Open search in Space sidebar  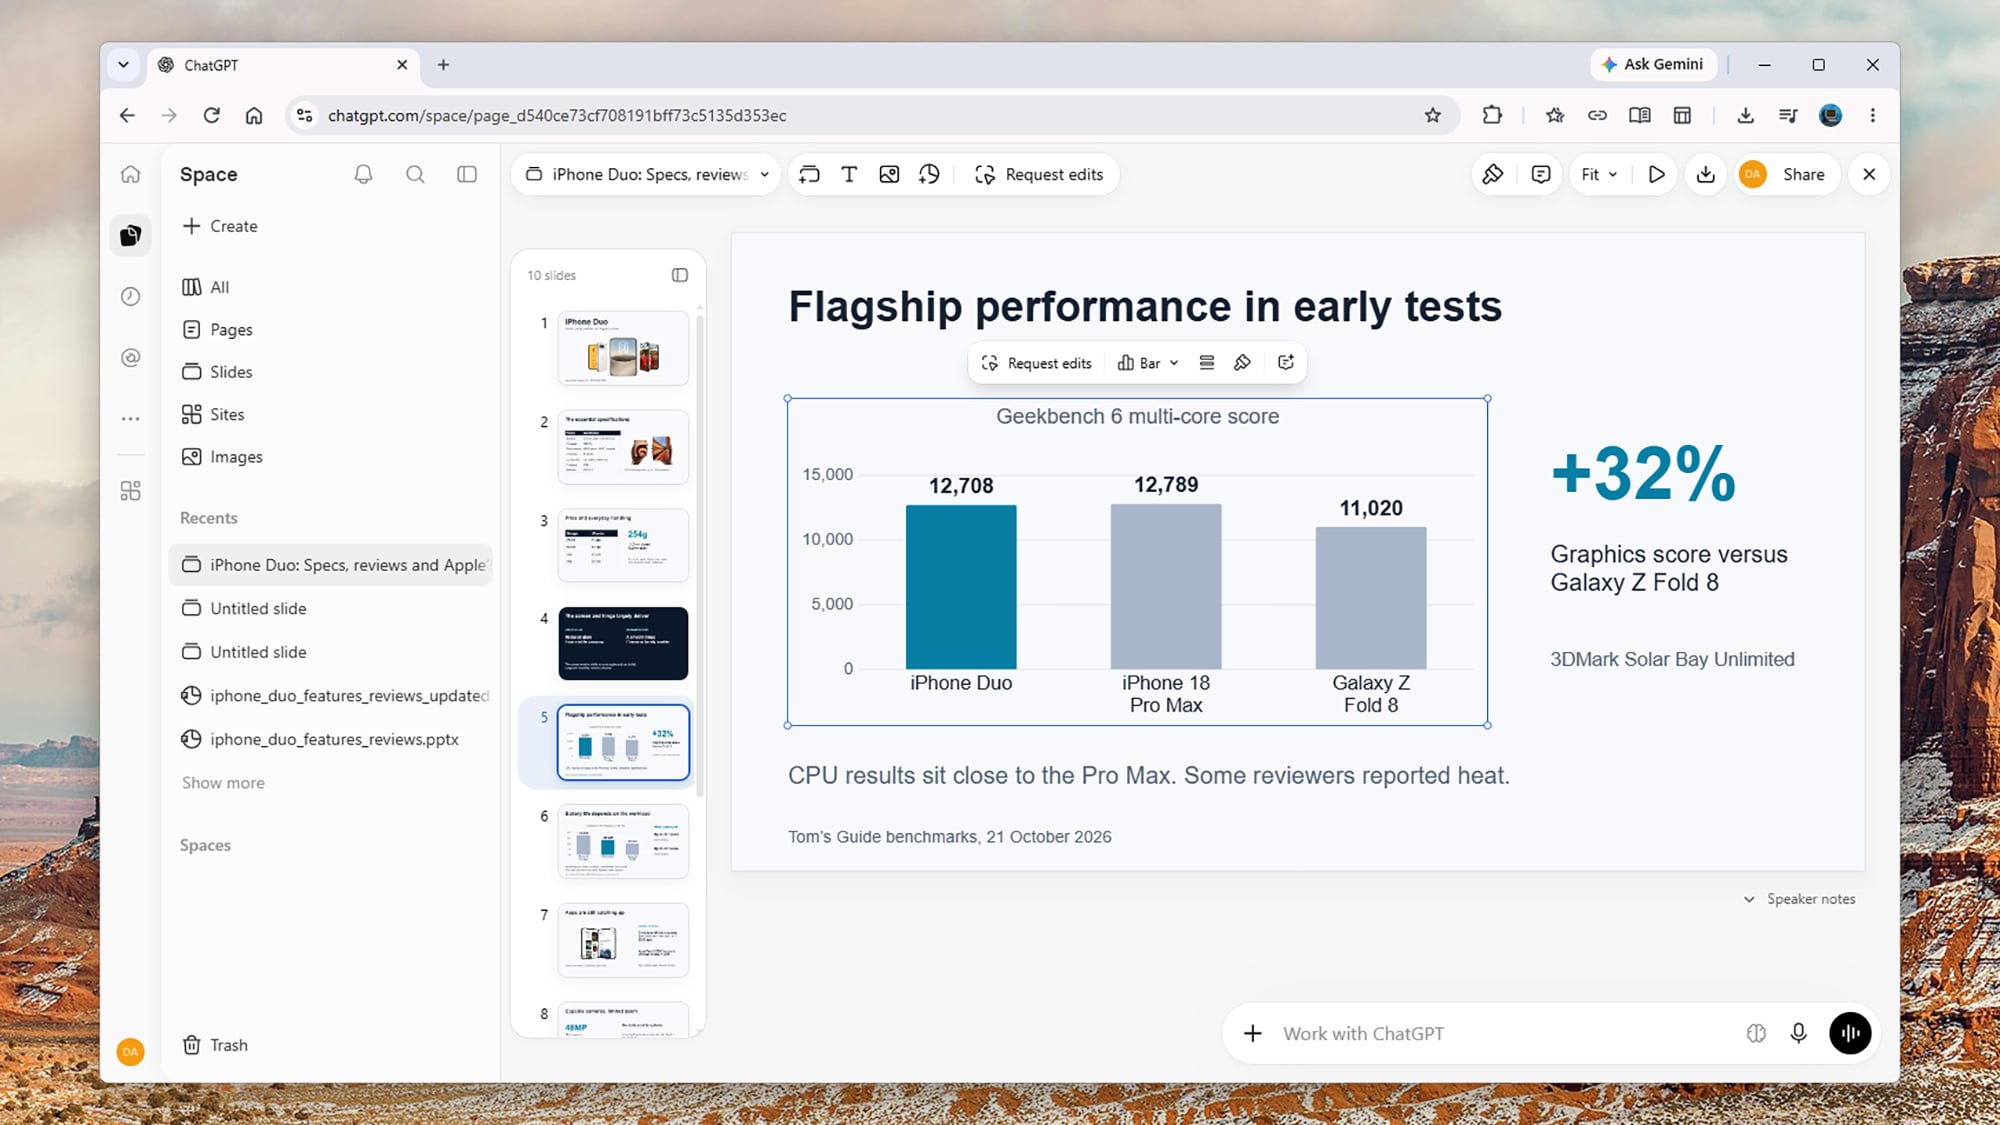pyautogui.click(x=415, y=174)
